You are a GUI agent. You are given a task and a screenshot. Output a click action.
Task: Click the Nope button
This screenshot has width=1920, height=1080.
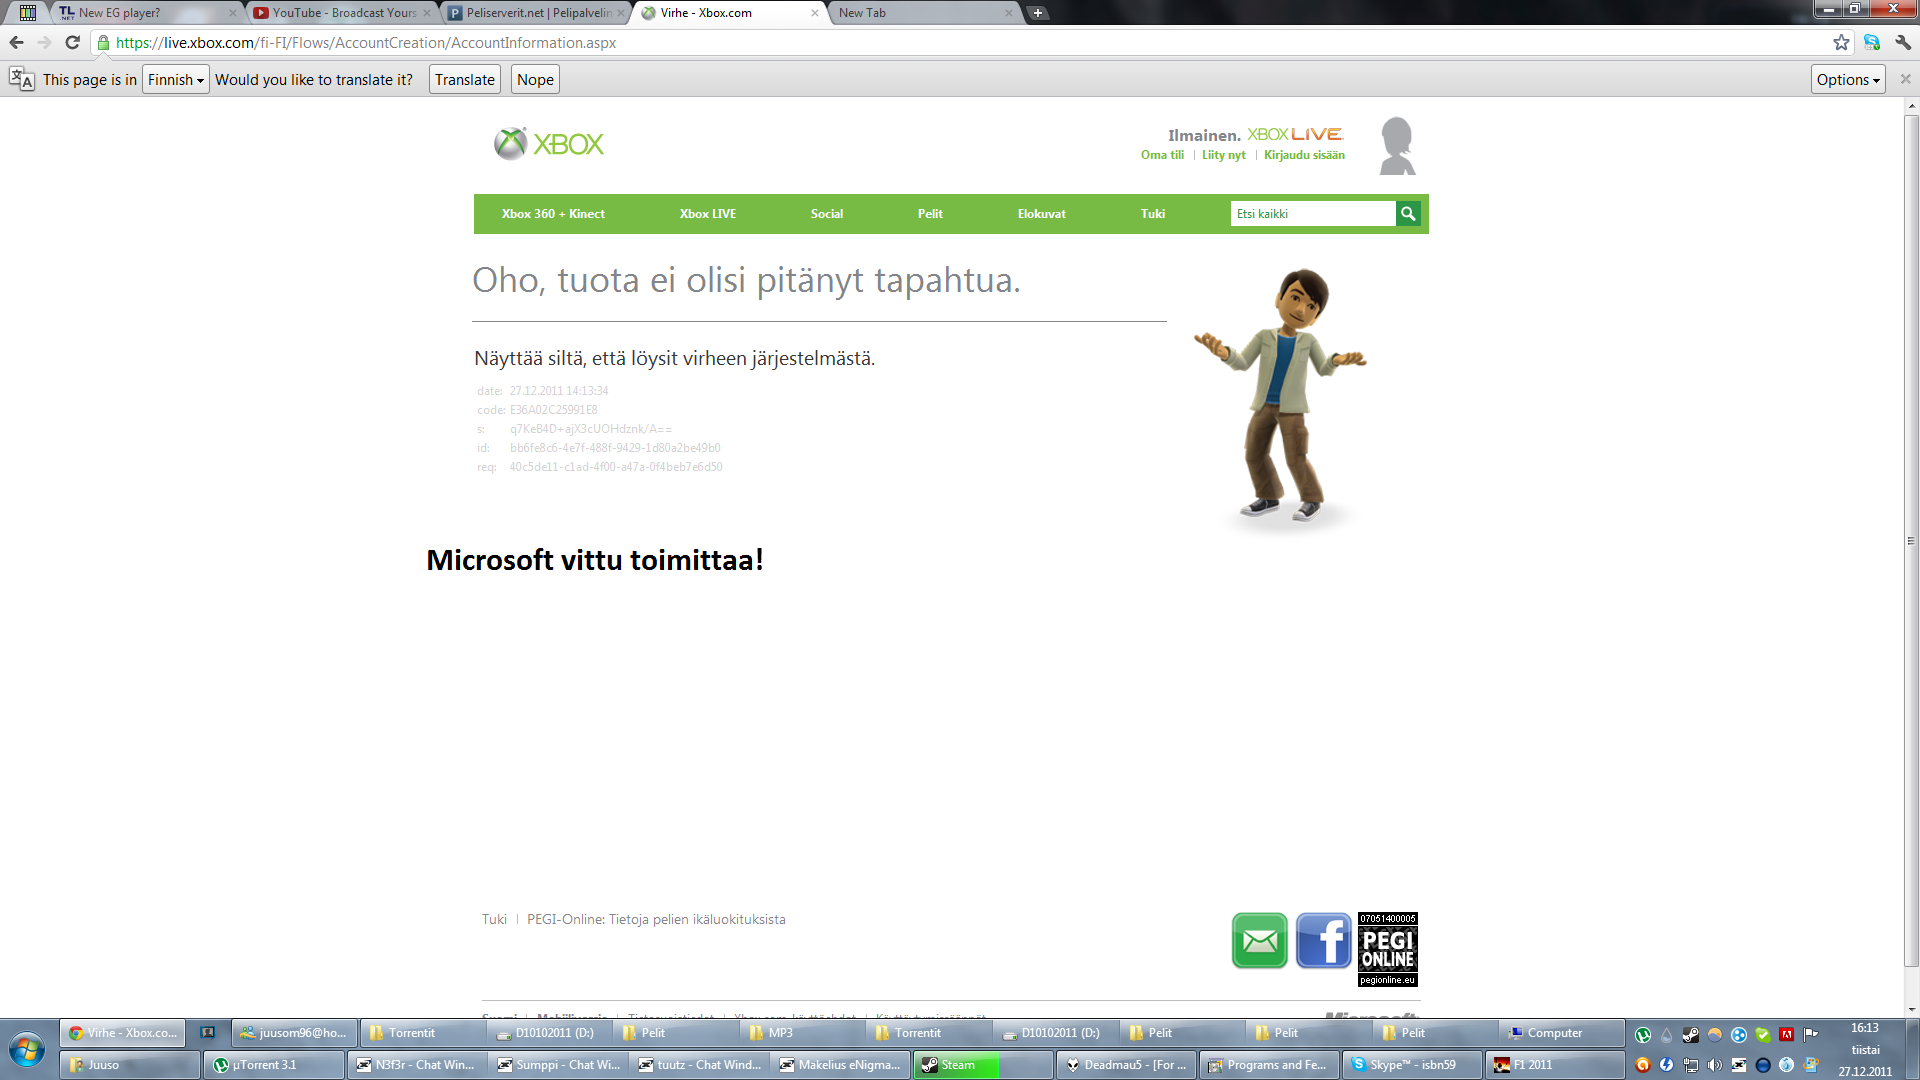click(x=535, y=79)
